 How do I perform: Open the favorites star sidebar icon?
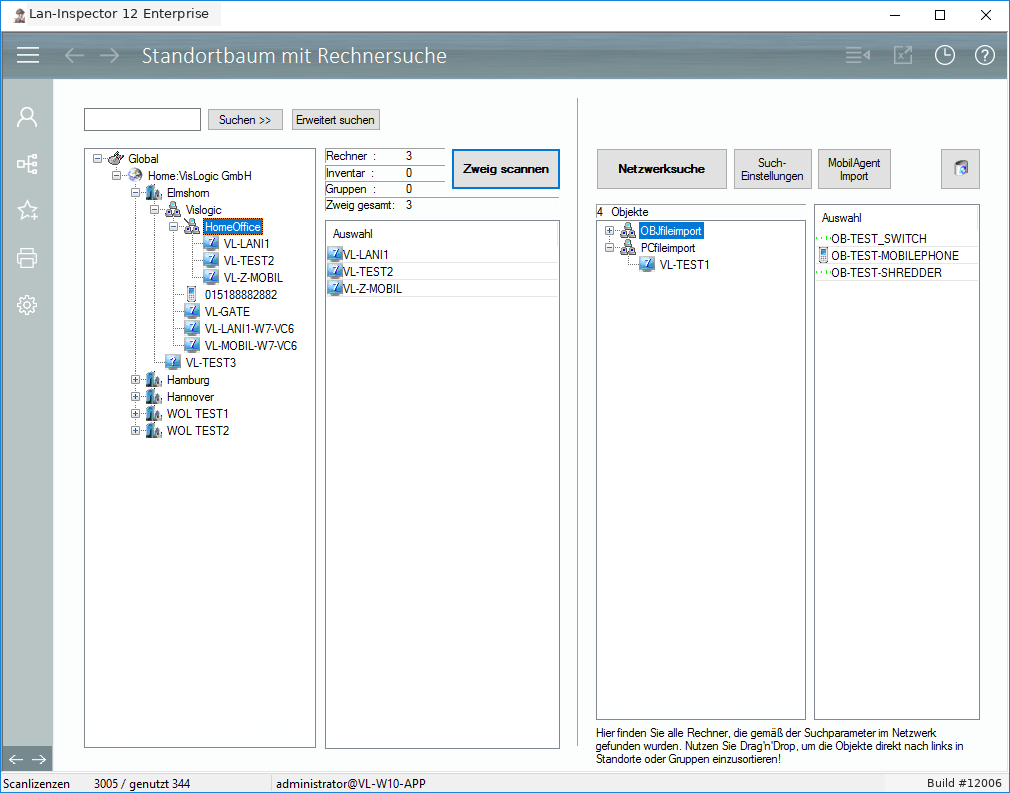click(27, 210)
